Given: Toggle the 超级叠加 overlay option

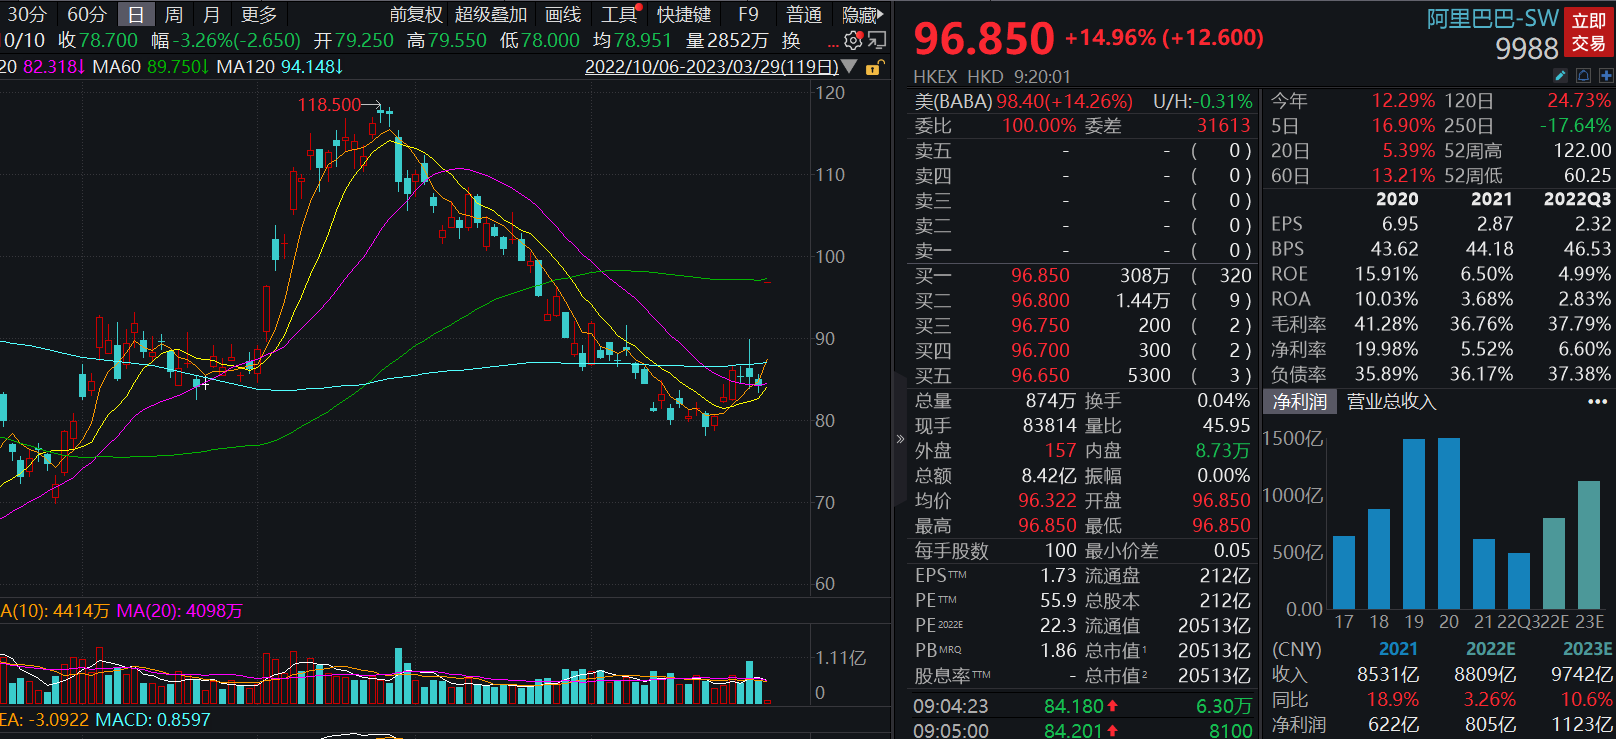Looking at the screenshot, I should click(x=491, y=14).
